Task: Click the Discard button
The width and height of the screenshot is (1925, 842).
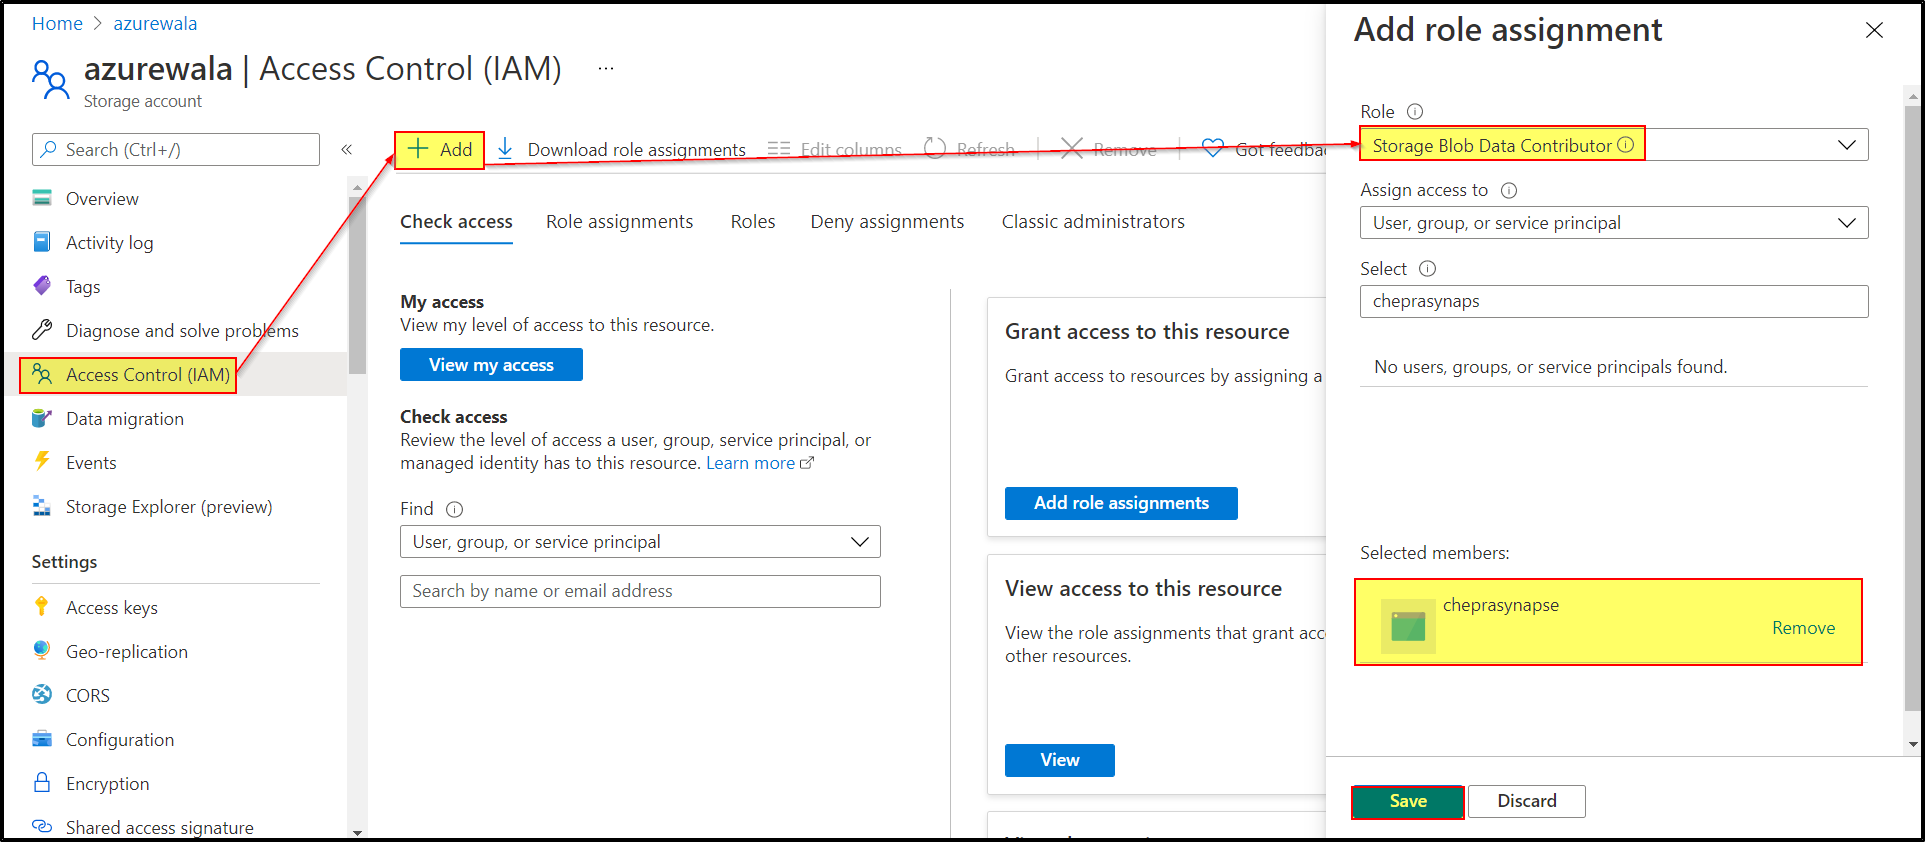Action: click(1526, 801)
